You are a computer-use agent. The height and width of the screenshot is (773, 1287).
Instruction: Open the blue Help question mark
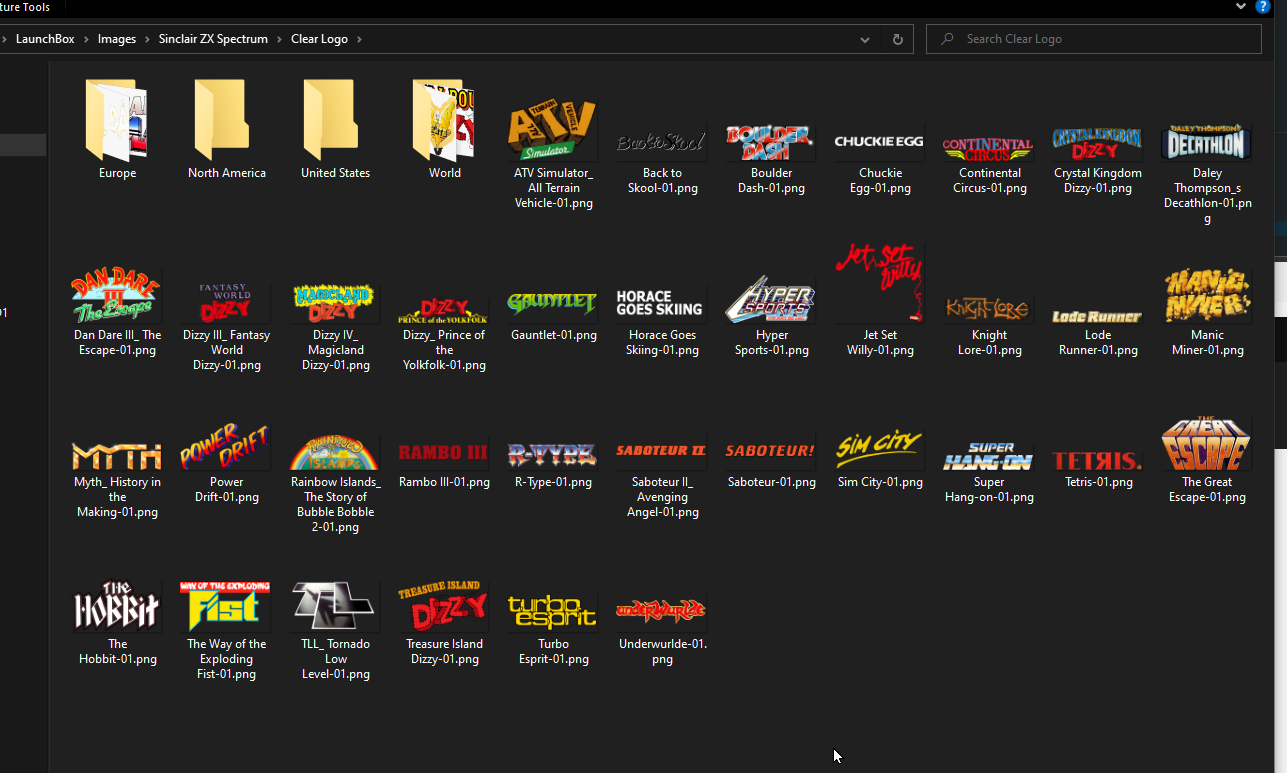pyautogui.click(x=1263, y=6)
